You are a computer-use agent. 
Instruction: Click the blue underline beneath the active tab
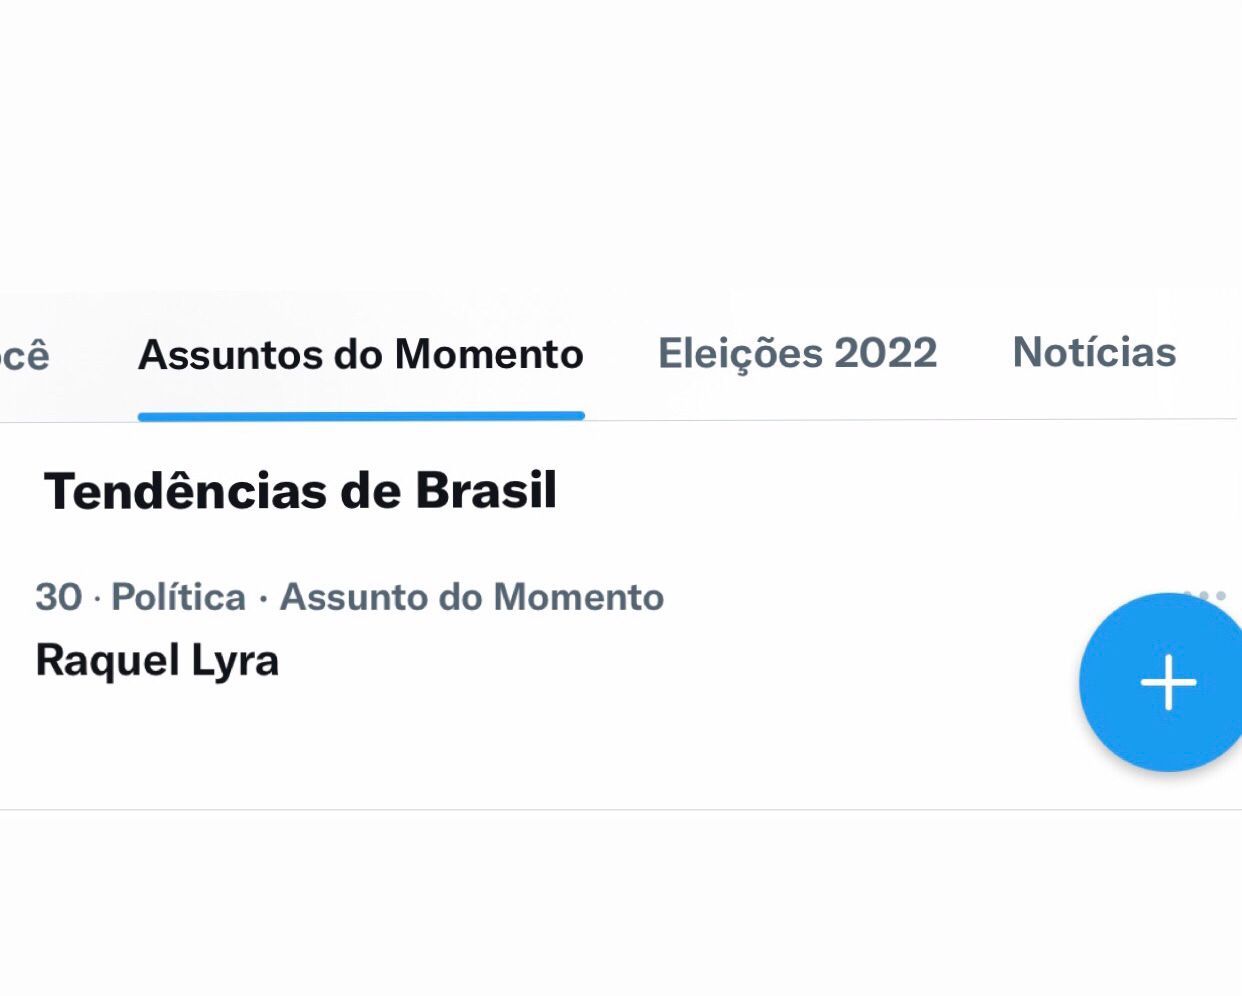[x=360, y=416]
